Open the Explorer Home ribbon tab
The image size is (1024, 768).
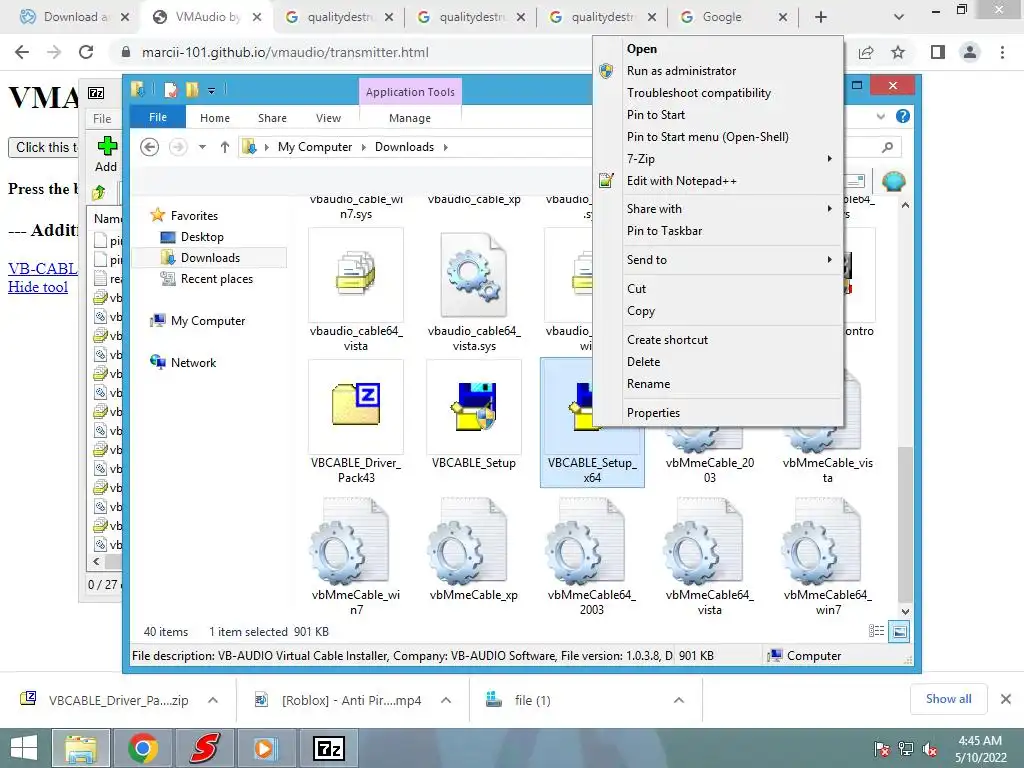pos(215,118)
